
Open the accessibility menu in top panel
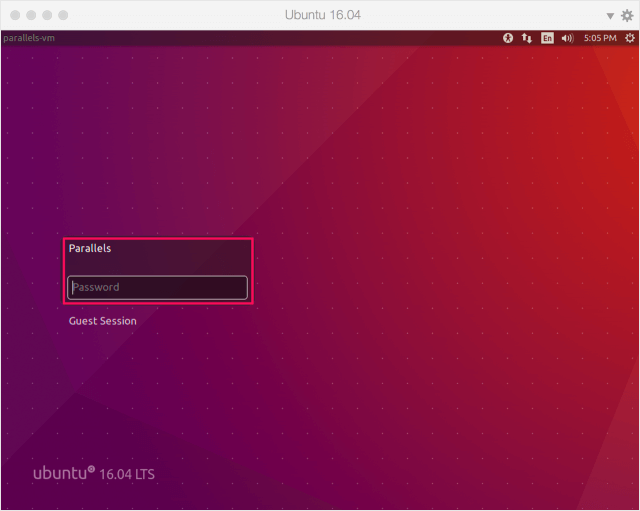(x=508, y=38)
